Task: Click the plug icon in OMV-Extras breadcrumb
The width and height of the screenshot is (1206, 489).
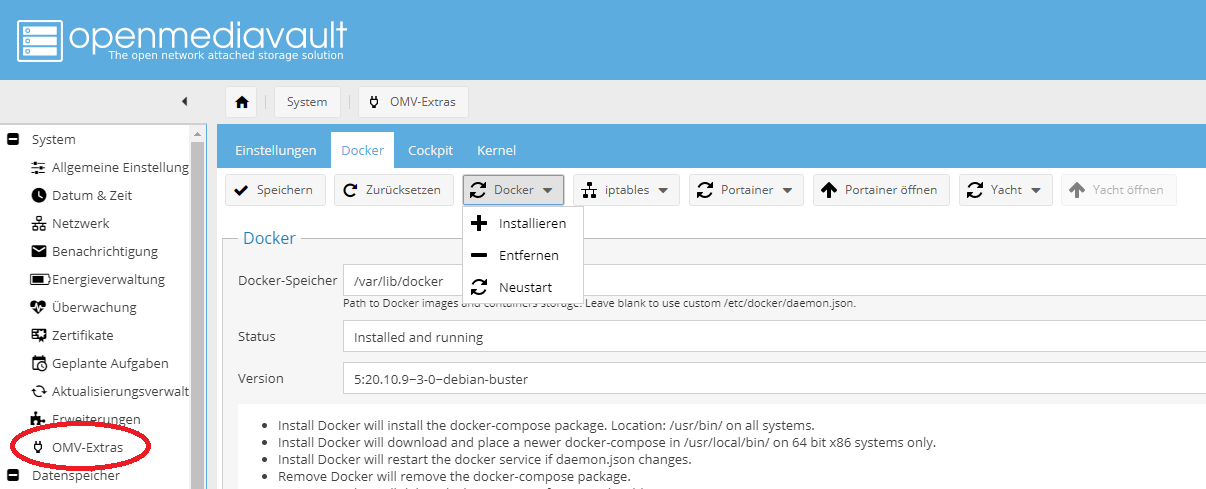Action: click(x=374, y=102)
